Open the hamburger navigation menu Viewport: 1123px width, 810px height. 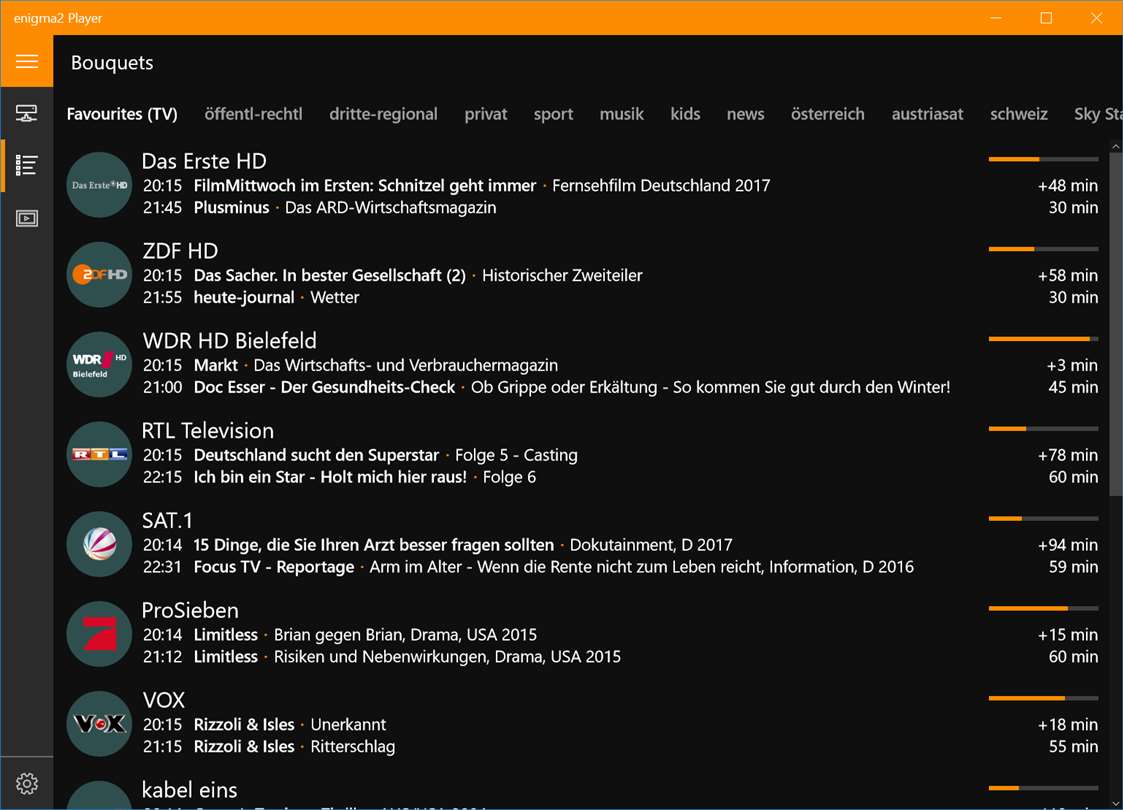pyautogui.click(x=26, y=62)
